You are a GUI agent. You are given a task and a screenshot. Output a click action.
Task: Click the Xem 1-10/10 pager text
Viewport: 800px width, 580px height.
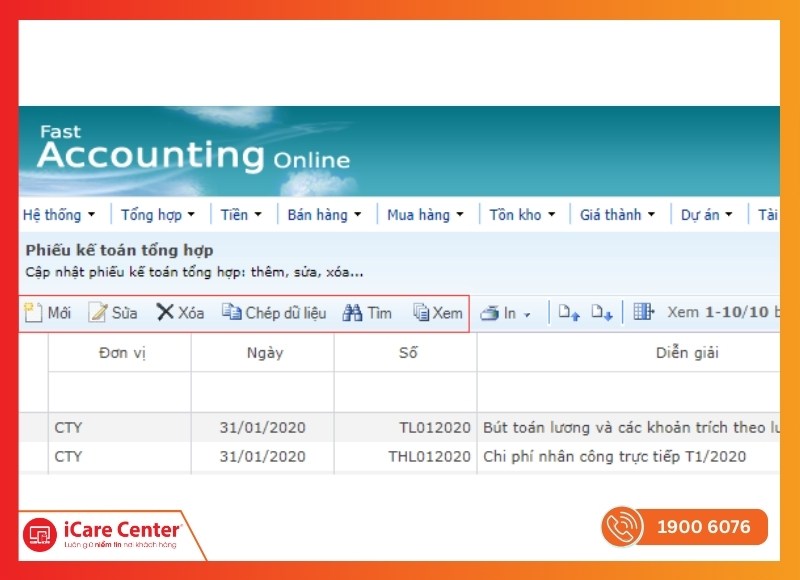pyautogui.click(x=718, y=312)
